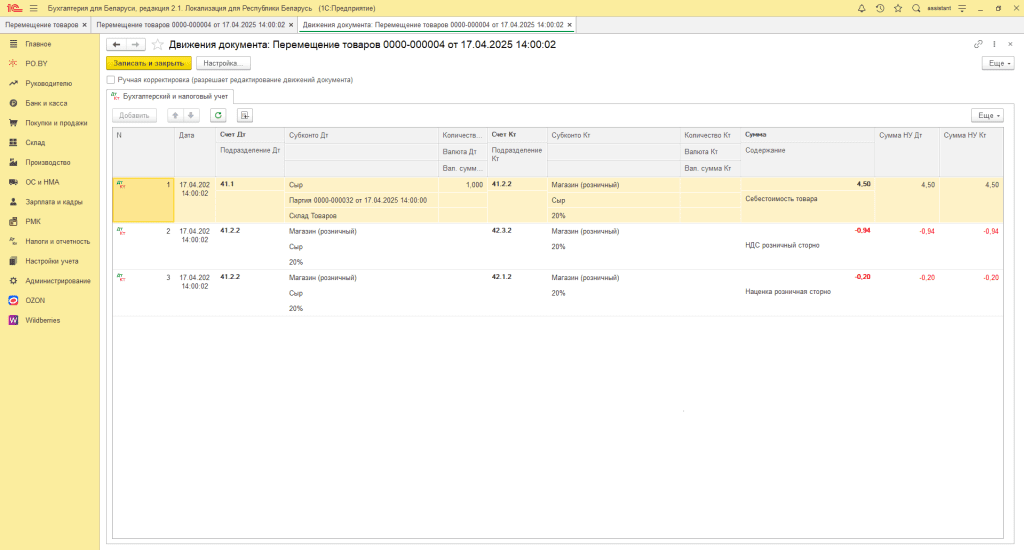Select Склад Товаров subconto cell
The image size is (1024, 550).
pos(361,216)
